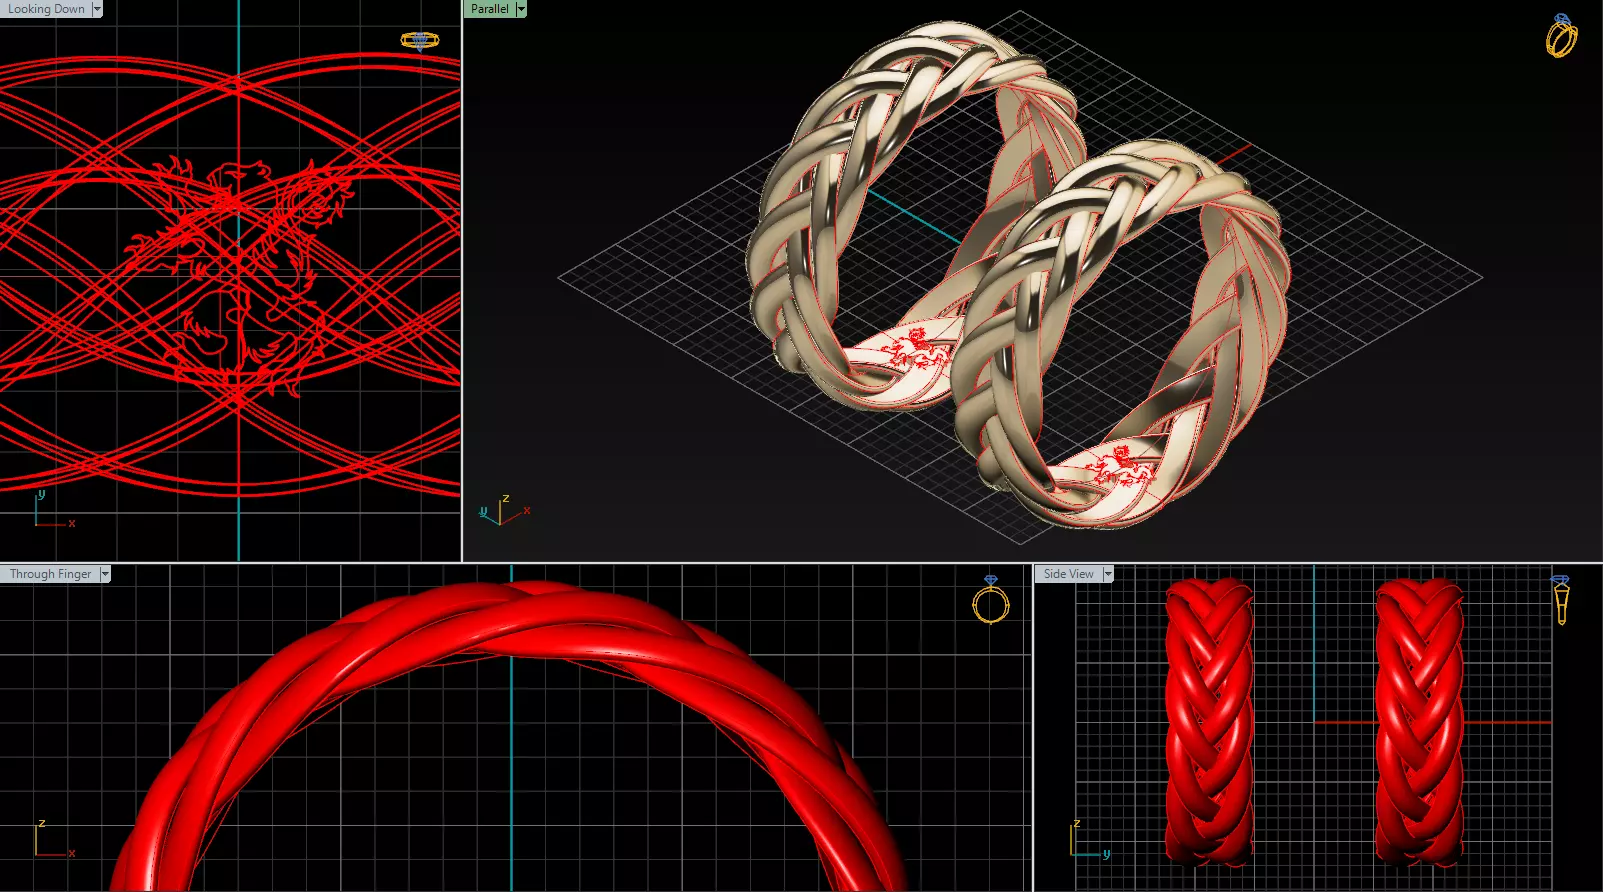Click the XYZ axis indicator in Parallel view
Screen dimensions: 1603x892
click(x=505, y=510)
